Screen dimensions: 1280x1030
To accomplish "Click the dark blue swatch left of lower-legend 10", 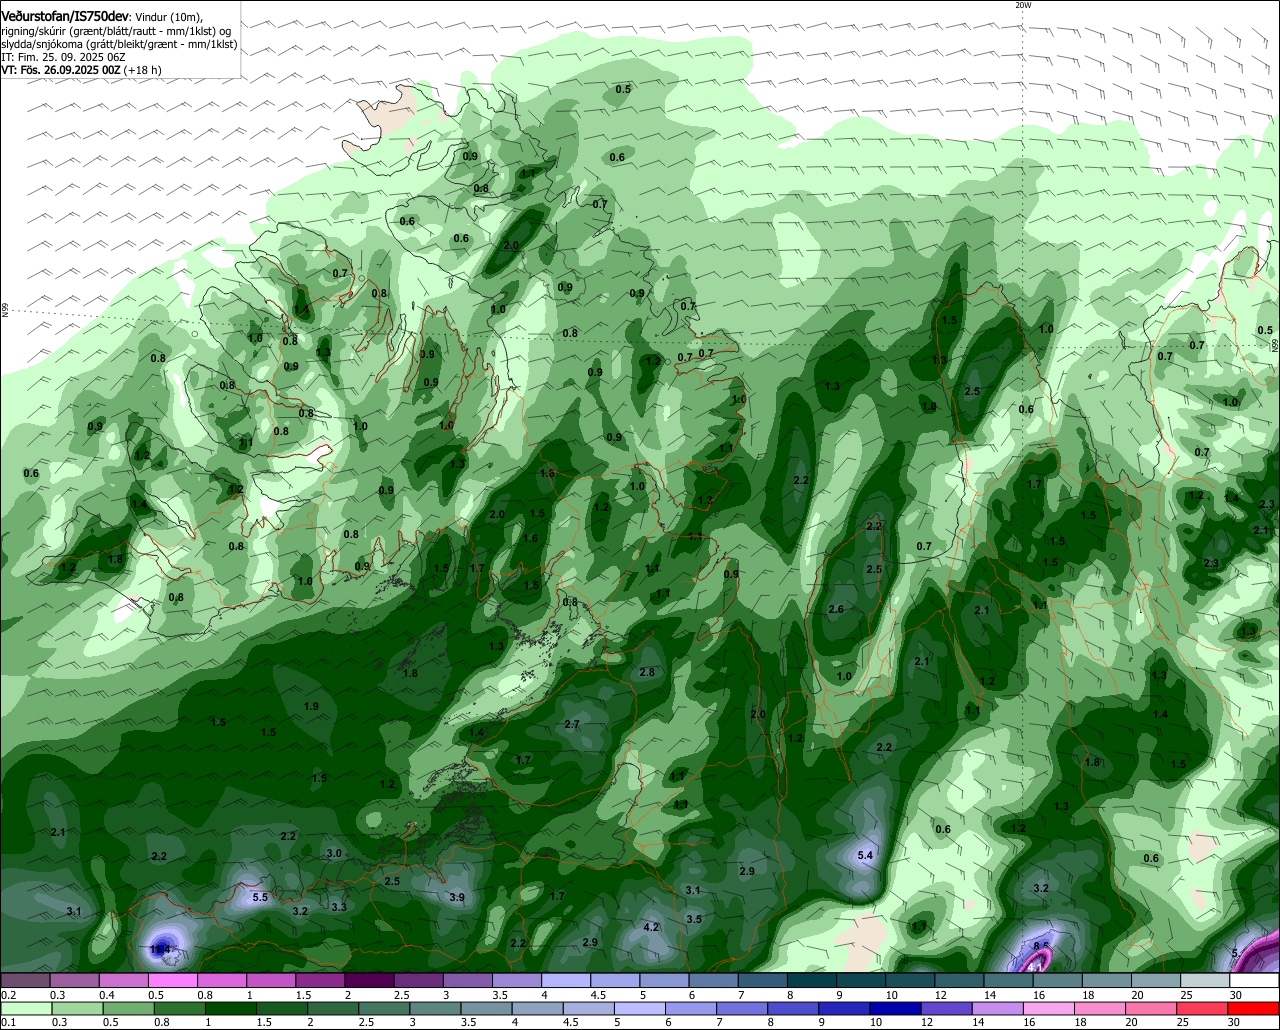I will [844, 1009].
